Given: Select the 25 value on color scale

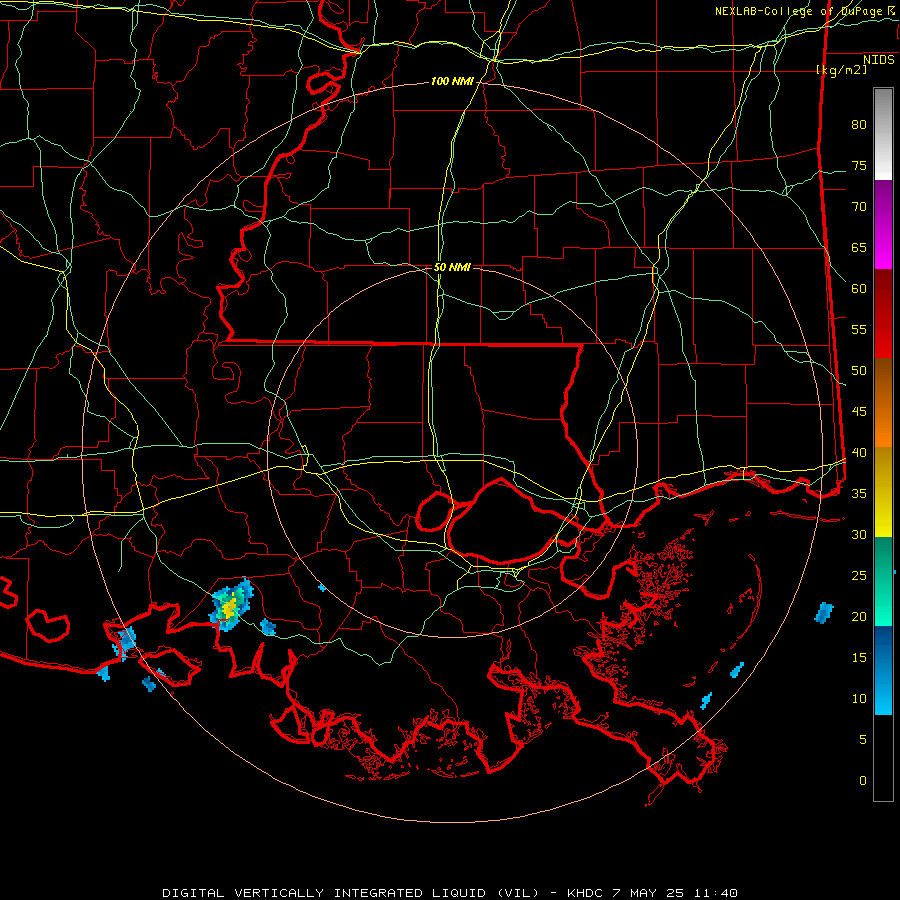Looking at the screenshot, I should point(859,575).
